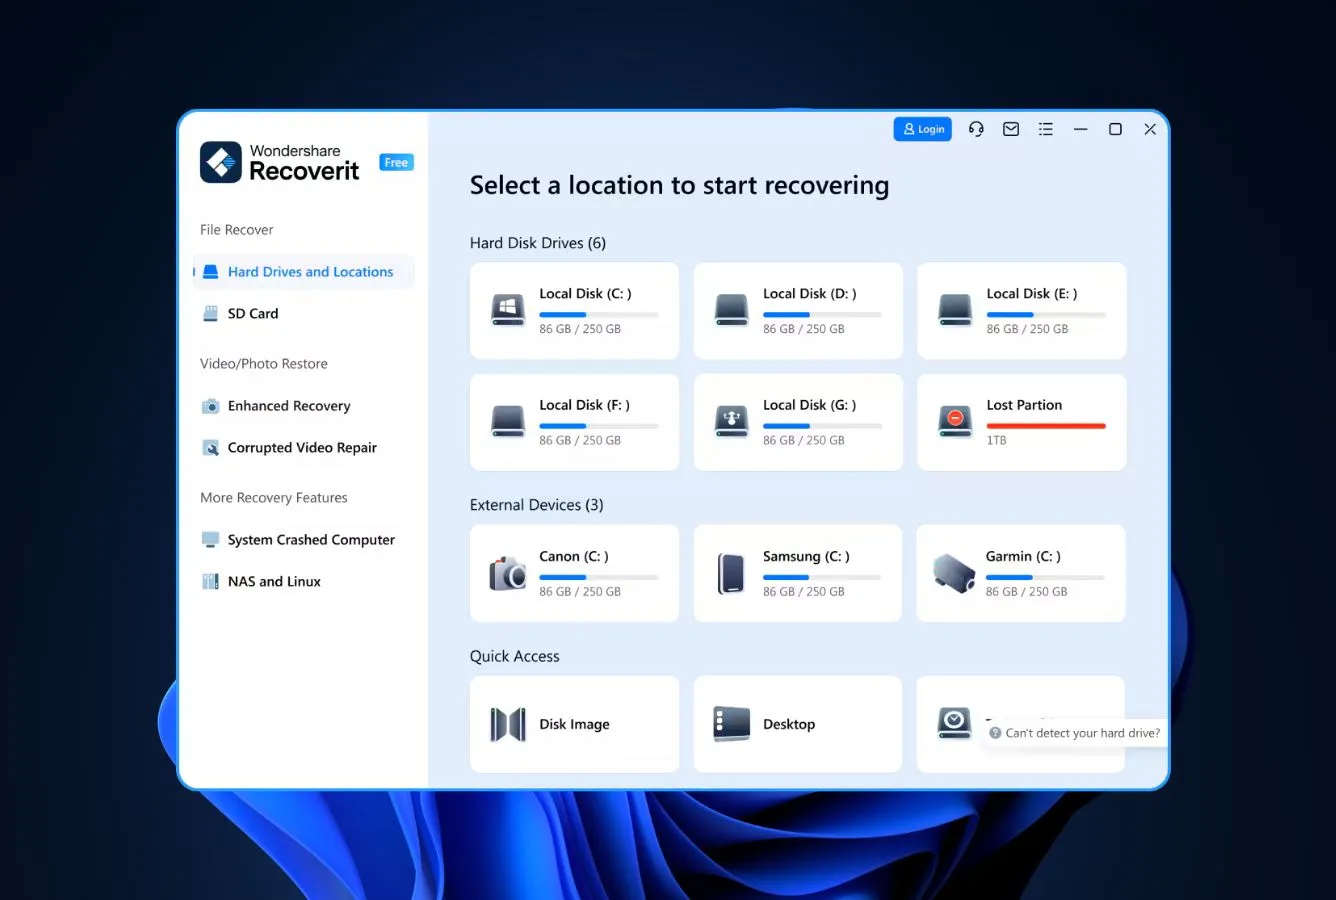Select the Garmin (C:) label
The height and width of the screenshot is (900, 1336).
click(1023, 557)
